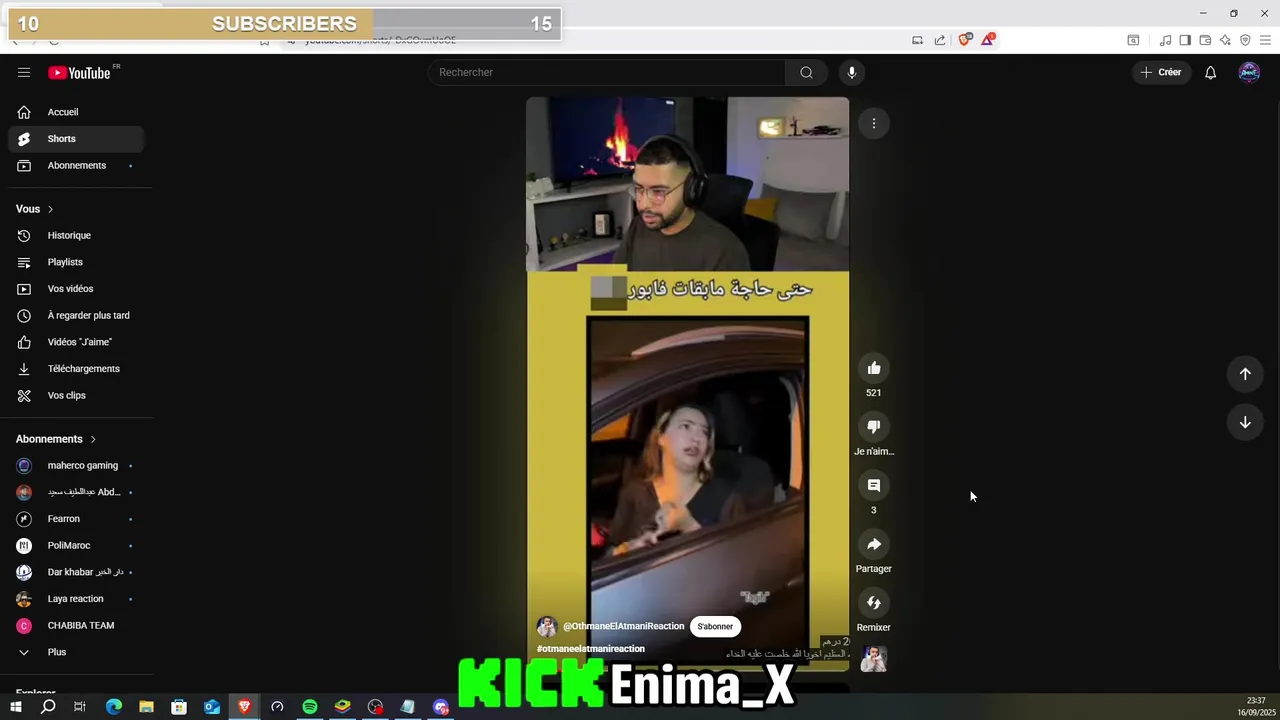Open Brave Shields icon in address bar
1280x720 pixels.
point(965,40)
